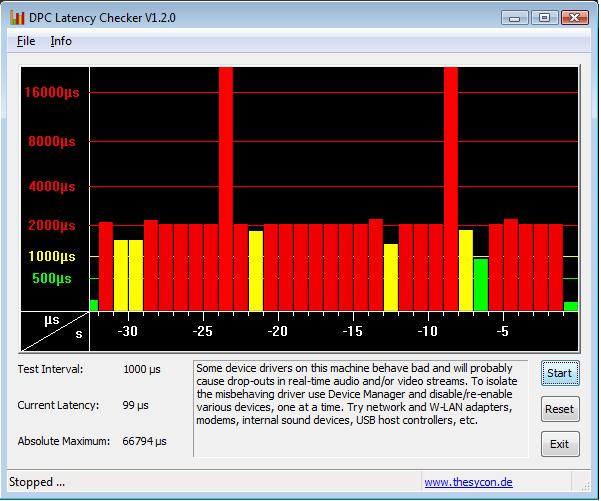This screenshot has height=501, width=601.
Task: Click the Reset button
Action: click(x=560, y=409)
